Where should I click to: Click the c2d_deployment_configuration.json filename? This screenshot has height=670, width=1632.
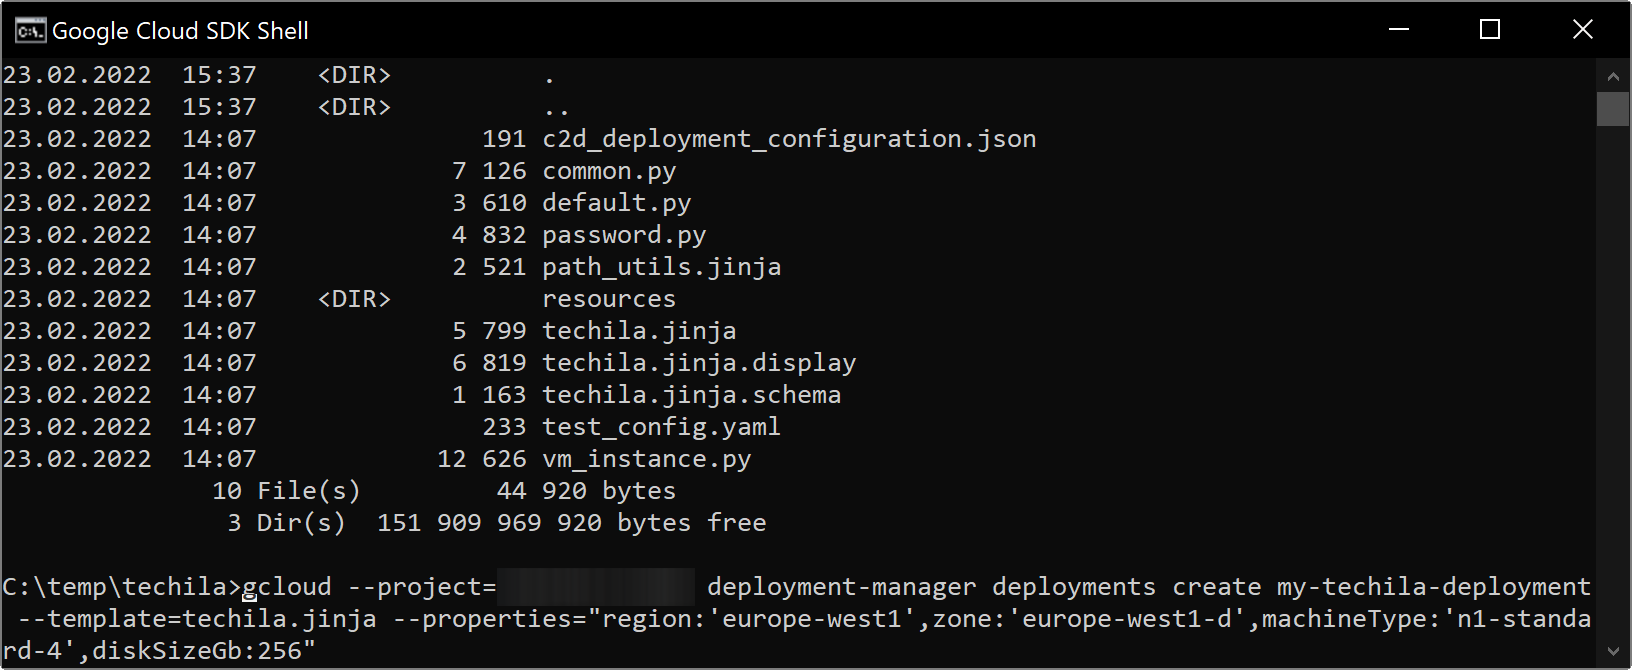(789, 139)
